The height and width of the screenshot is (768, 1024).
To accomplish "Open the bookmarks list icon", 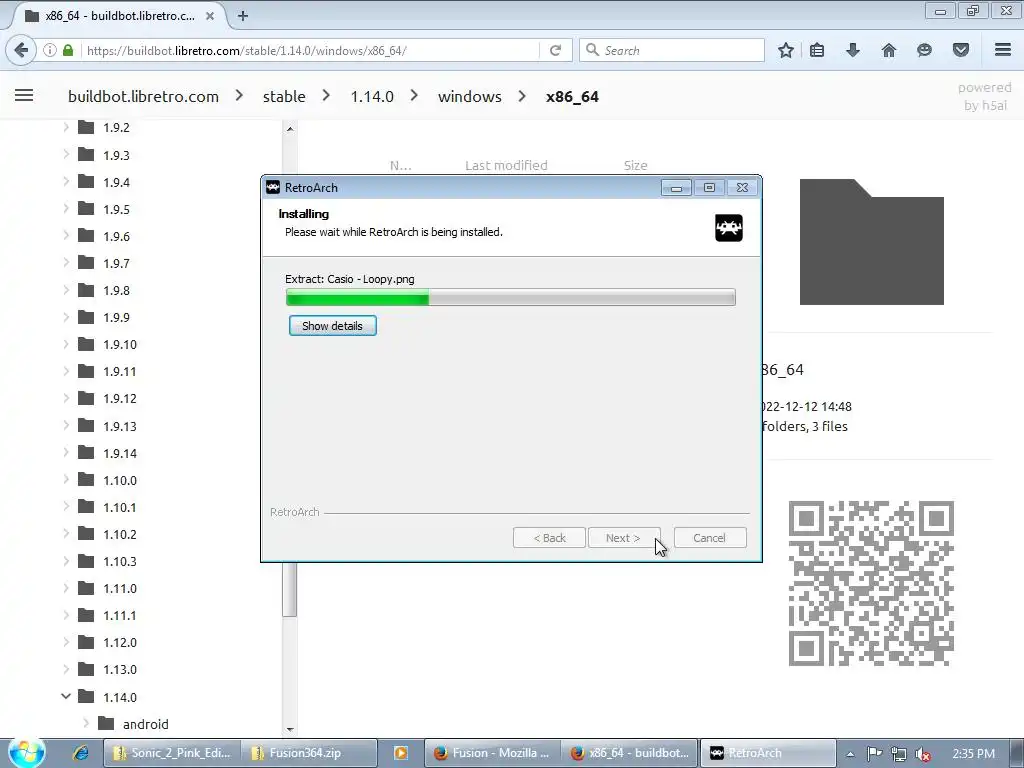I will point(817,50).
